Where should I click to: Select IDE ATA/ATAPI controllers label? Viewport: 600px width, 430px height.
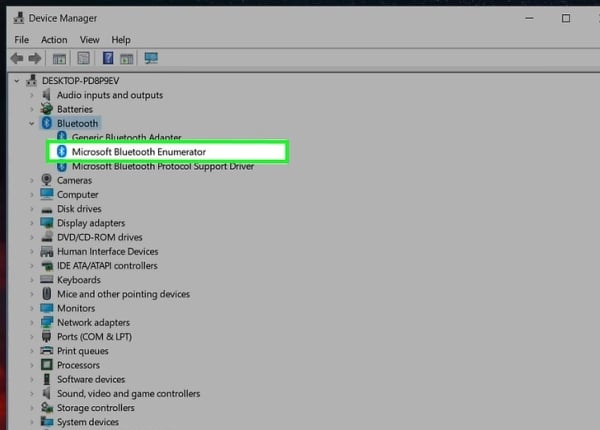tap(107, 265)
